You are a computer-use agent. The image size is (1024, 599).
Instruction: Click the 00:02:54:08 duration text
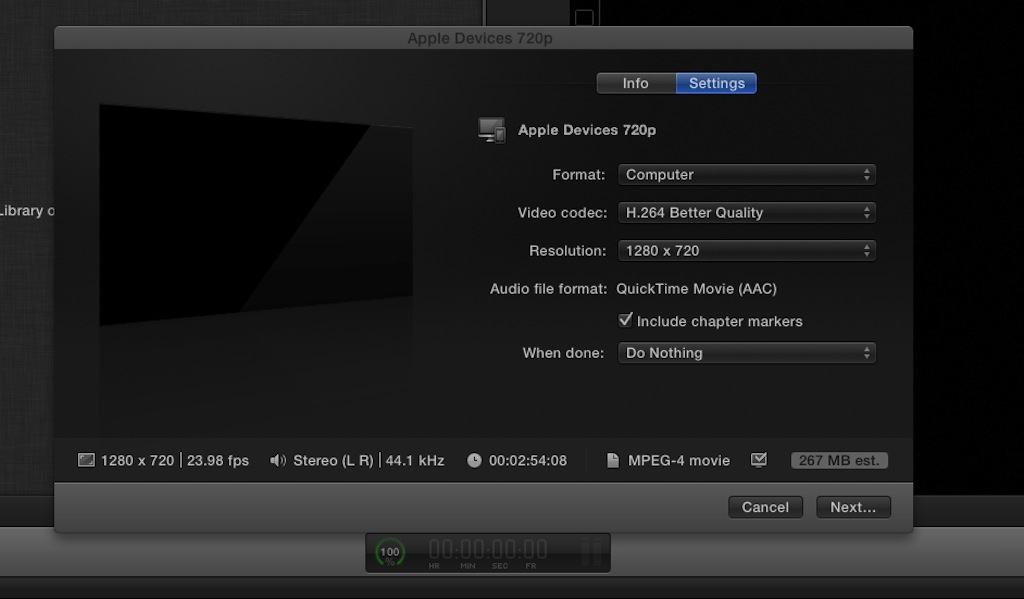[528, 461]
